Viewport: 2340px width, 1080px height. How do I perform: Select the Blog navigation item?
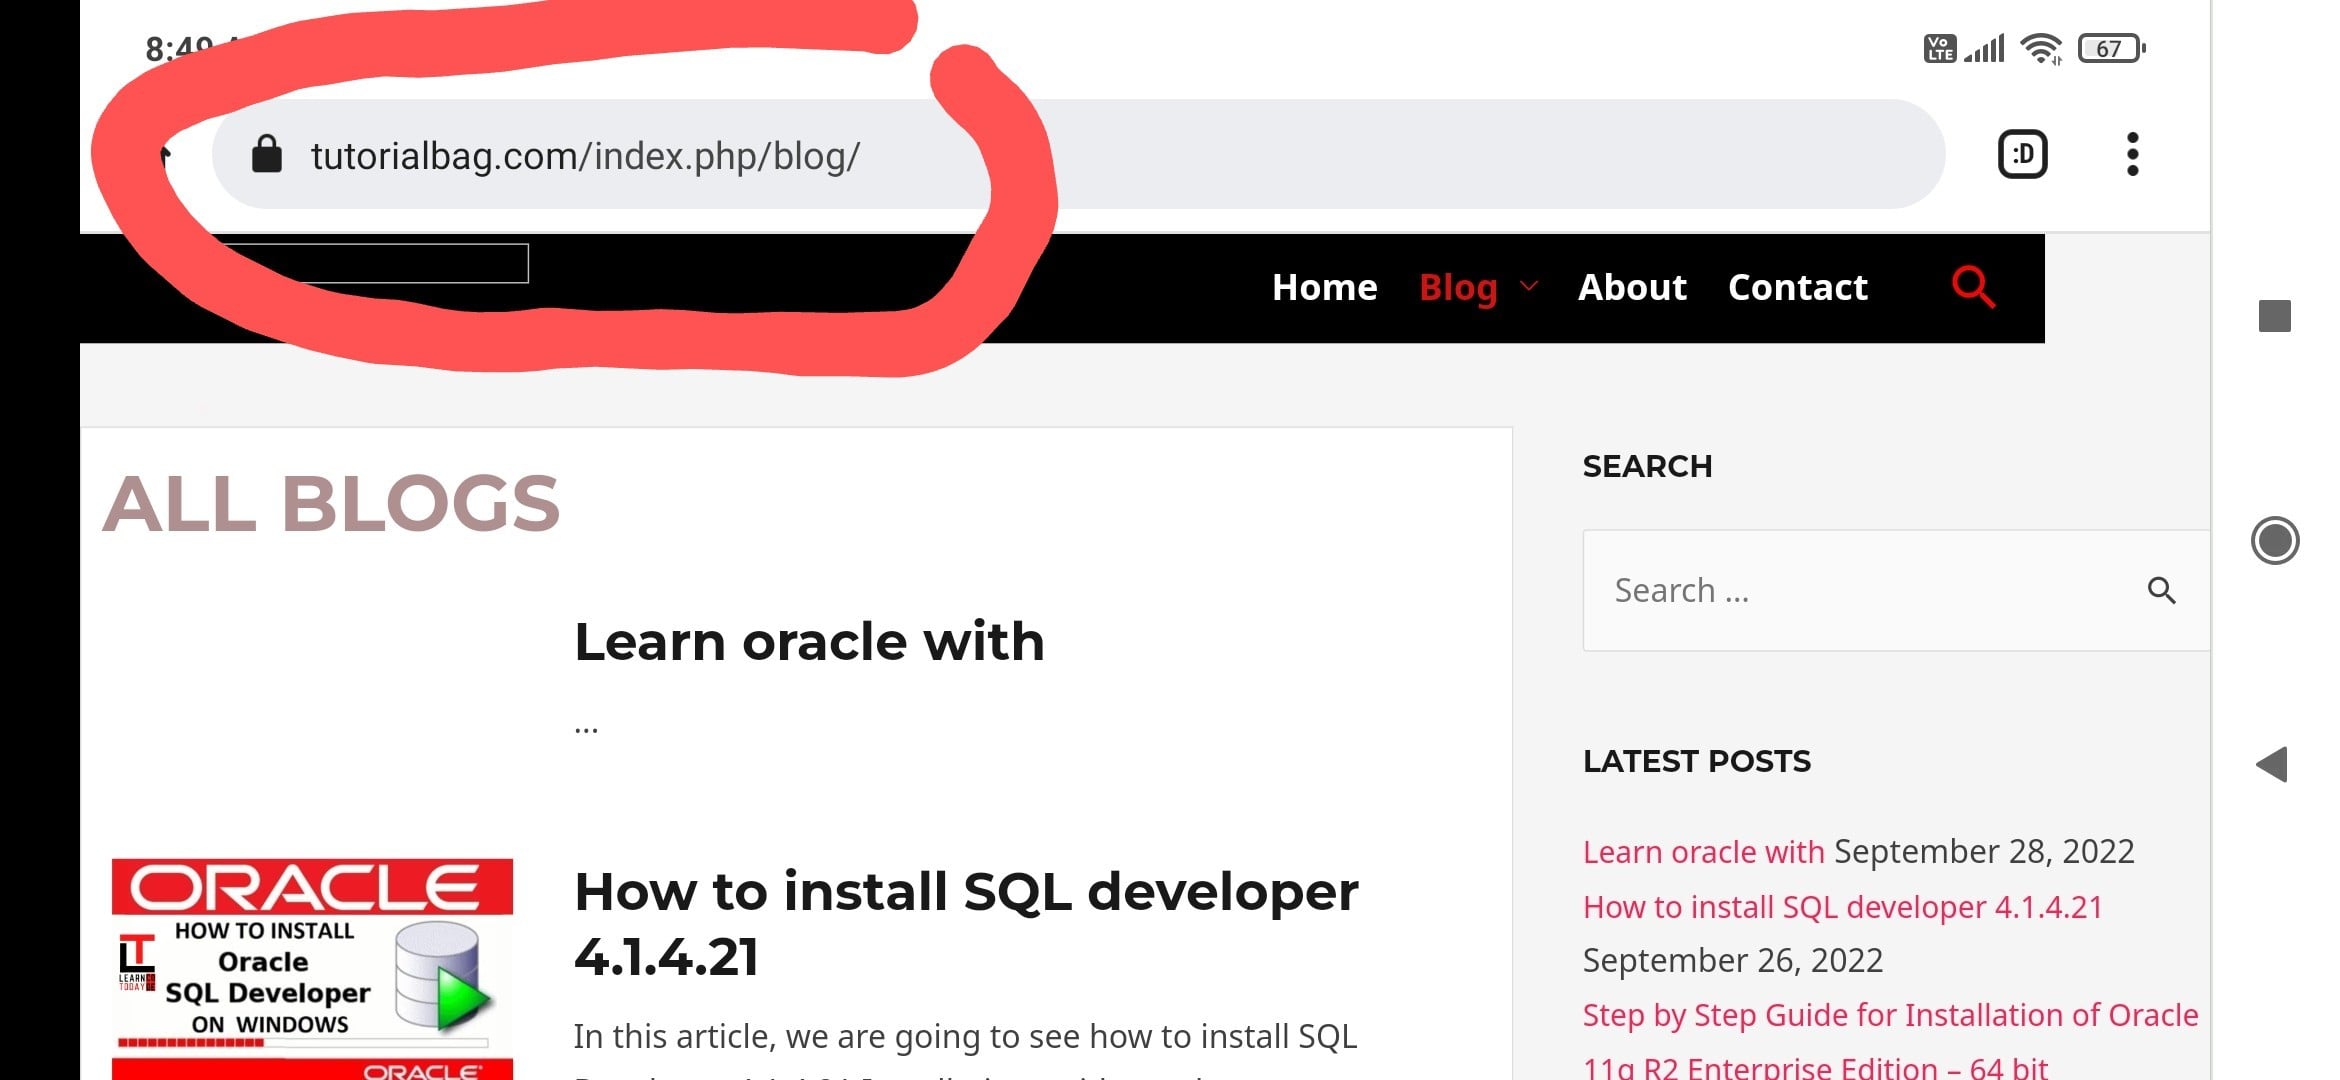click(1458, 287)
